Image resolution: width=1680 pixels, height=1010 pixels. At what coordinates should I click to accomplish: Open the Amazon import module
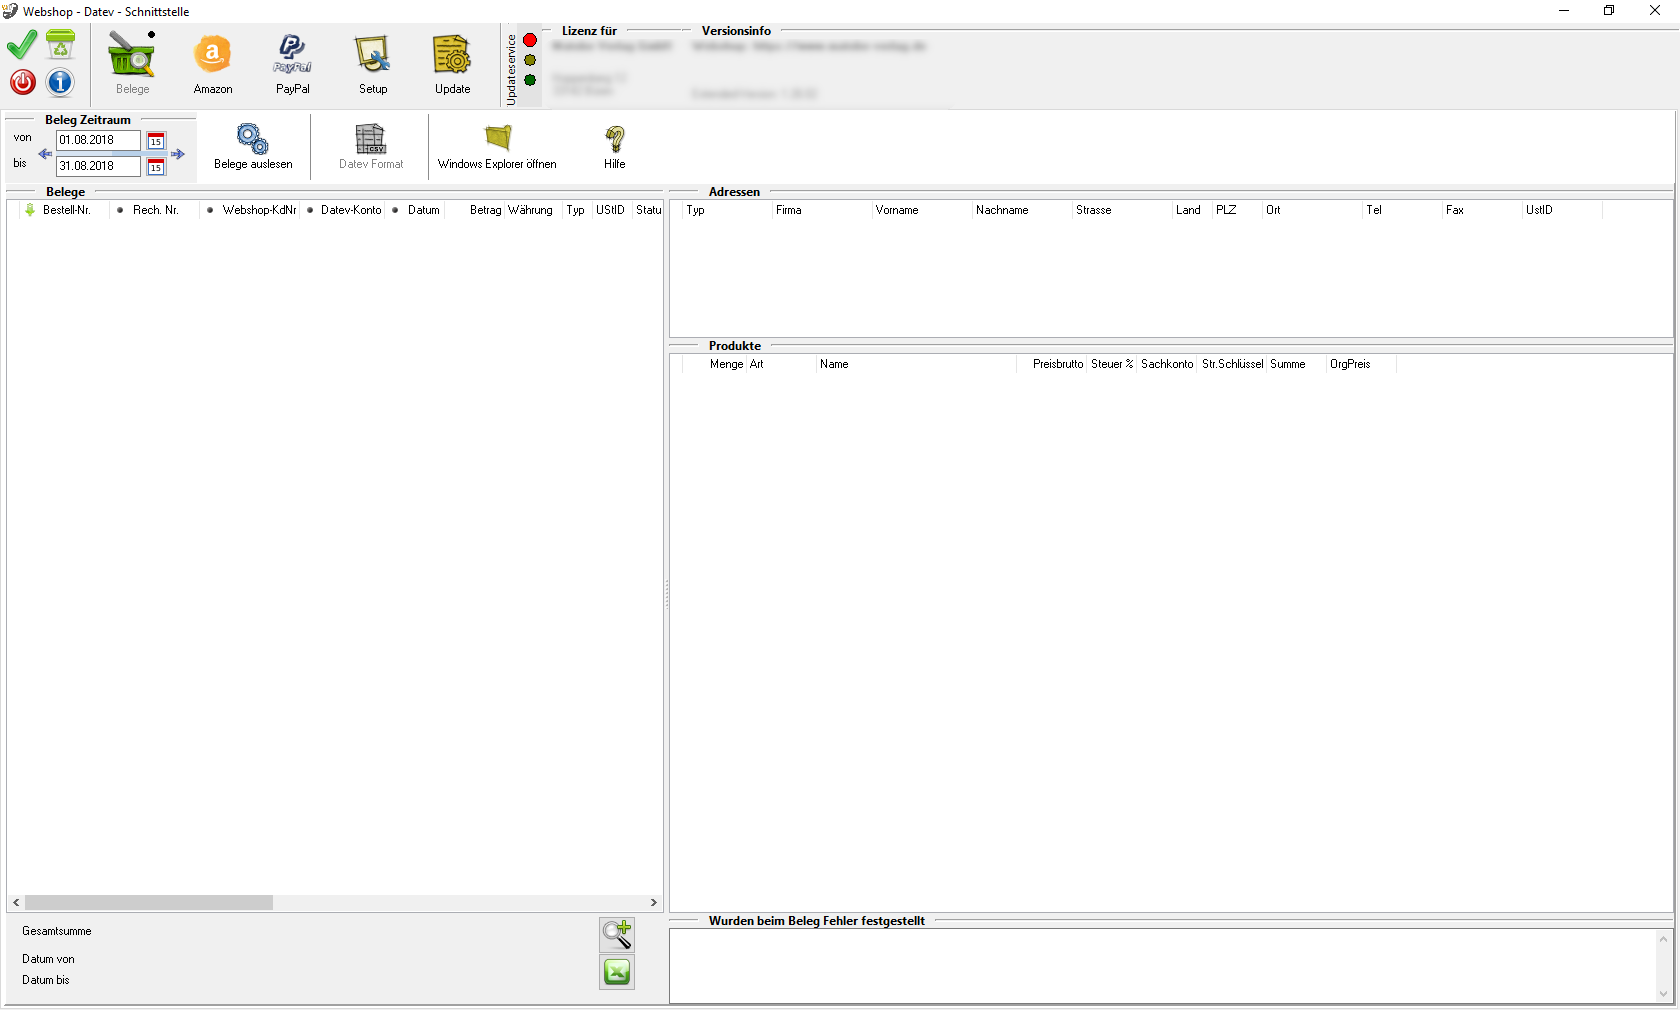(x=212, y=64)
